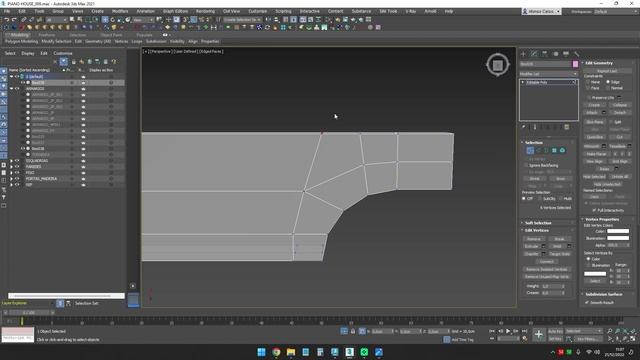The height and width of the screenshot is (360, 640).
Task: Expand the Soft Selection rollout
Action: 538,223
